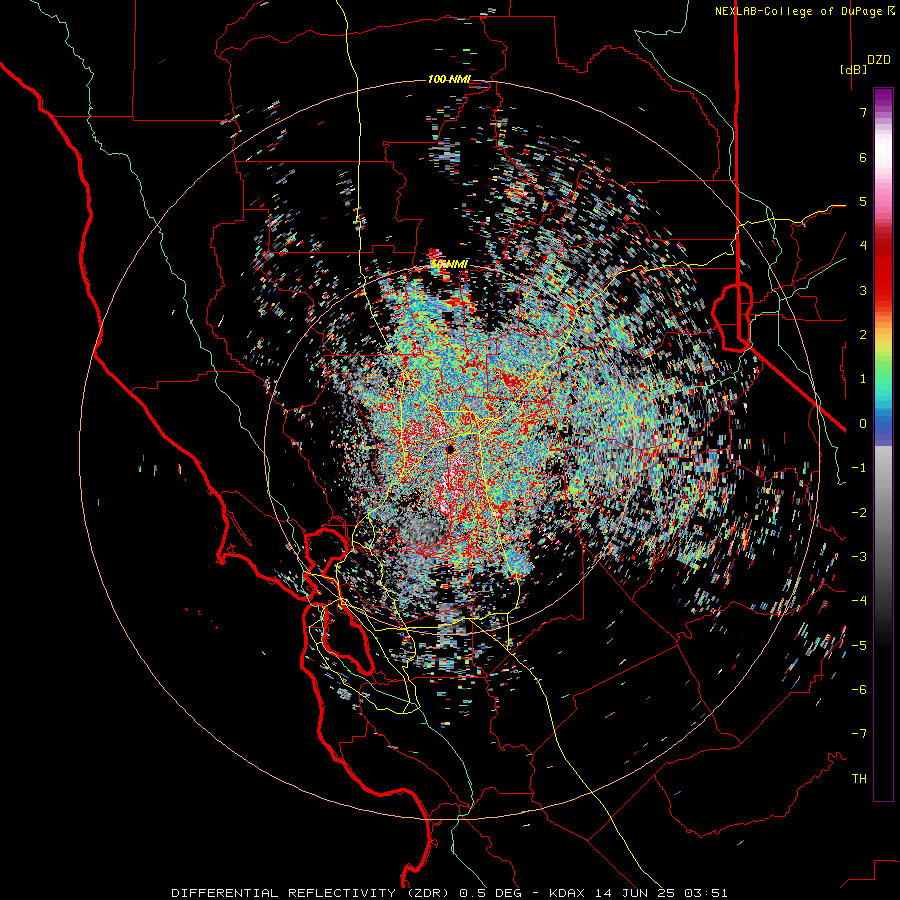
Task: Click the -2 value on the color scale
Action: [x=859, y=513]
